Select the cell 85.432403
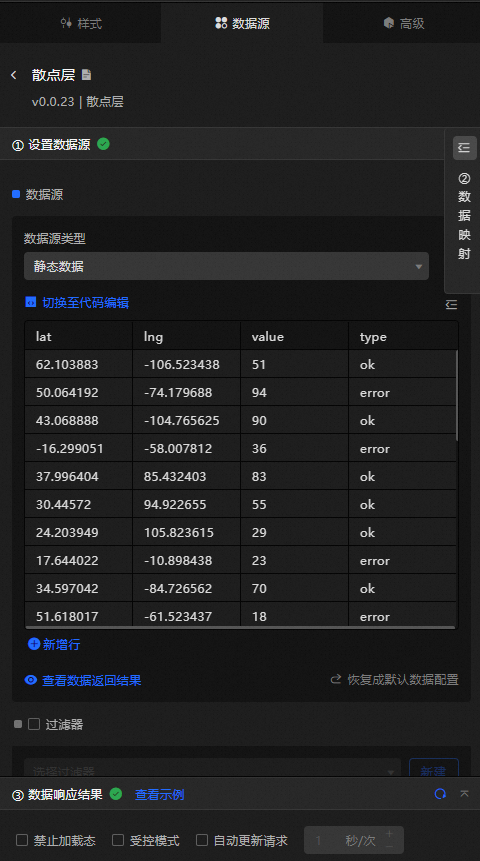 click(187, 476)
